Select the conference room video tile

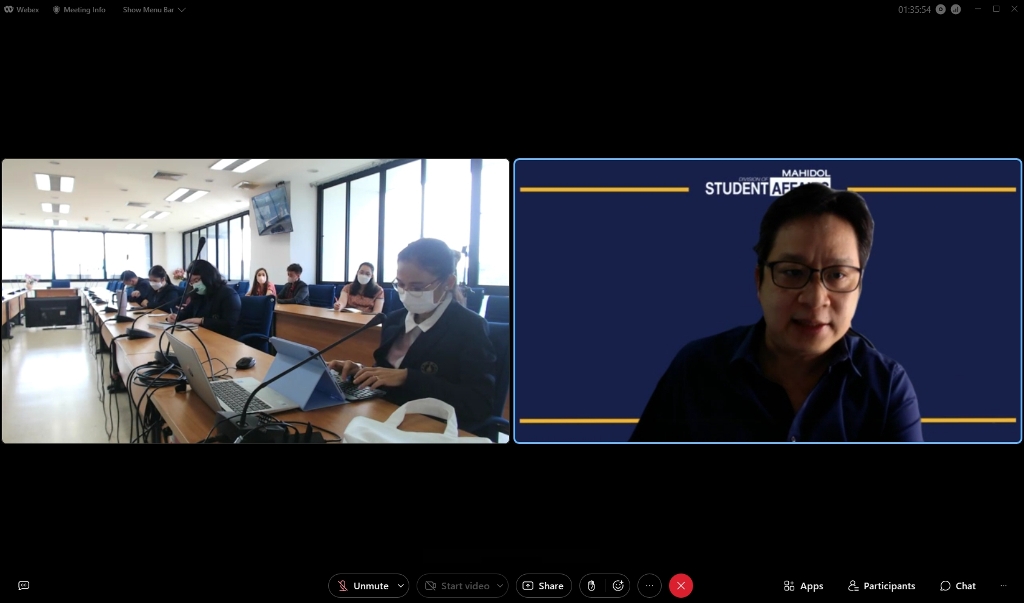click(255, 300)
